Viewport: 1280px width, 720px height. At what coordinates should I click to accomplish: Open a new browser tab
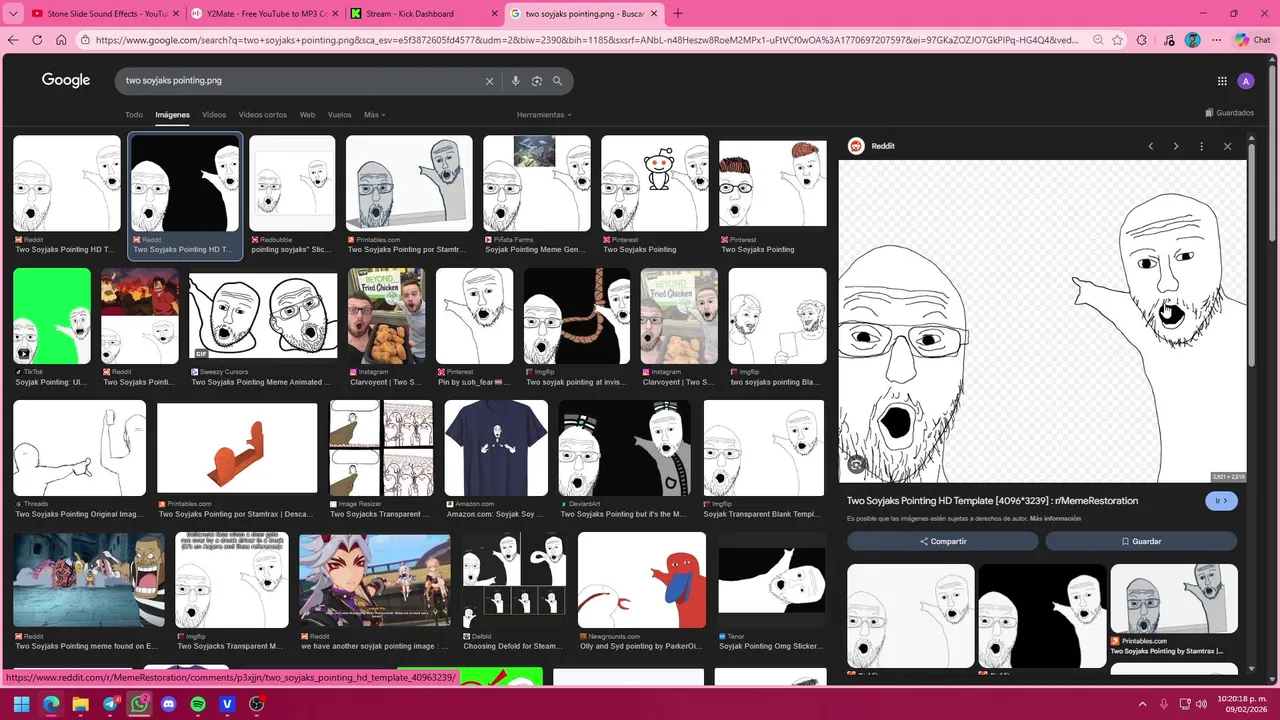point(677,14)
